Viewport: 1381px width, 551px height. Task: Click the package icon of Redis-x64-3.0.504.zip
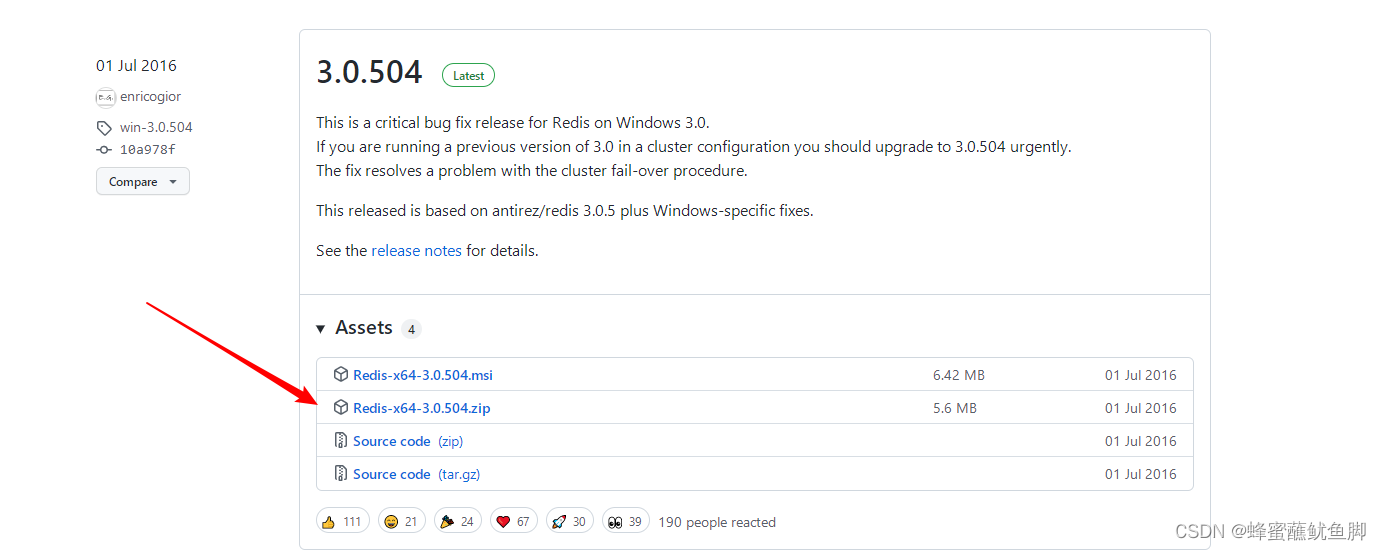click(x=341, y=408)
